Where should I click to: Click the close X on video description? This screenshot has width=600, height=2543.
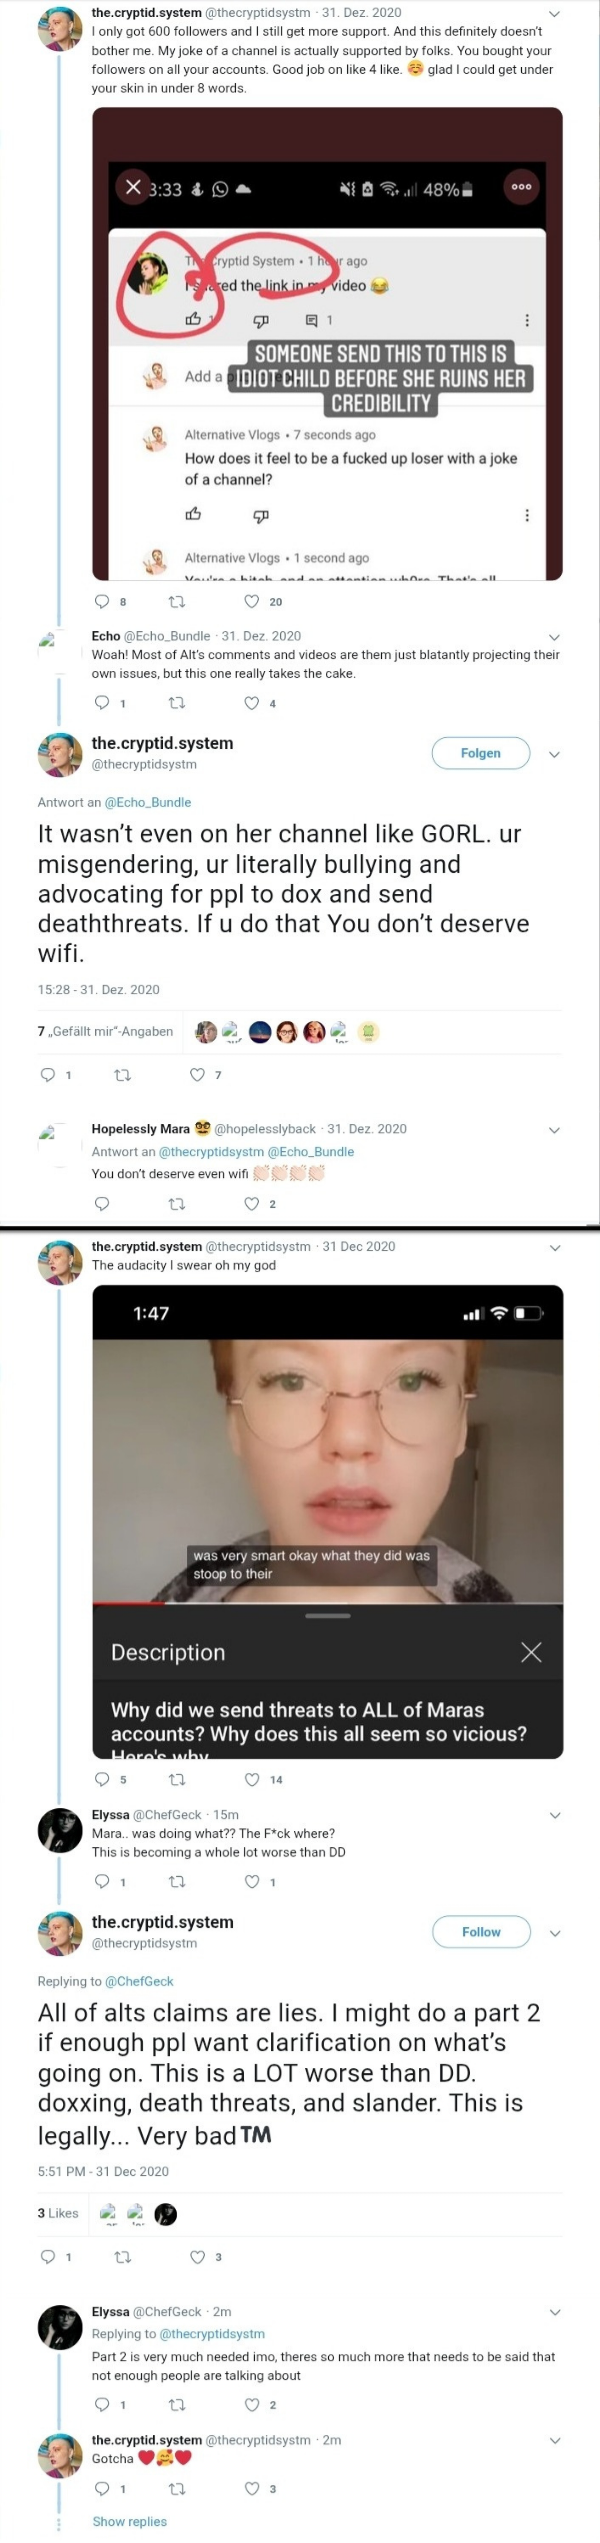pos(531,1652)
